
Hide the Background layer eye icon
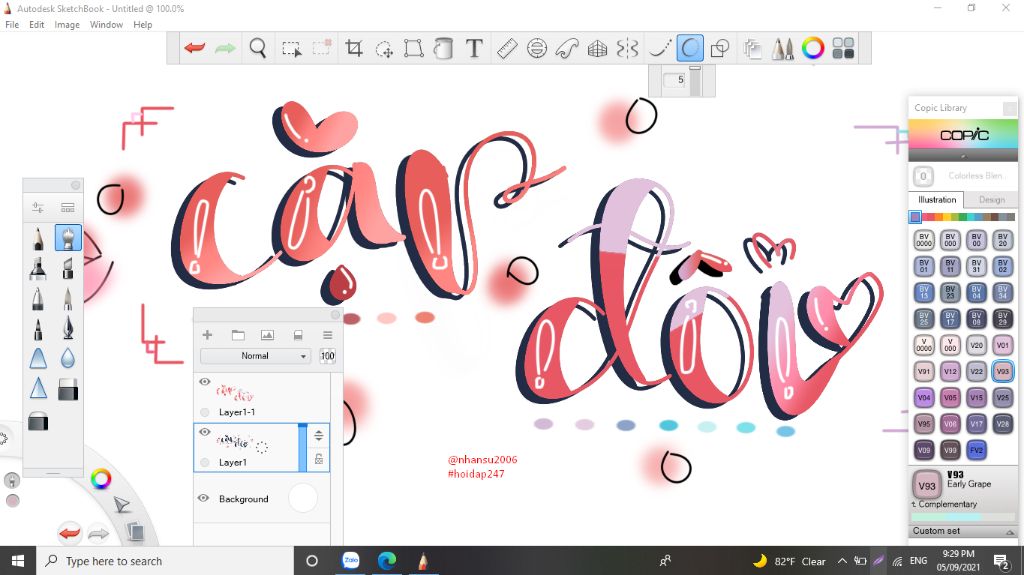click(203, 498)
